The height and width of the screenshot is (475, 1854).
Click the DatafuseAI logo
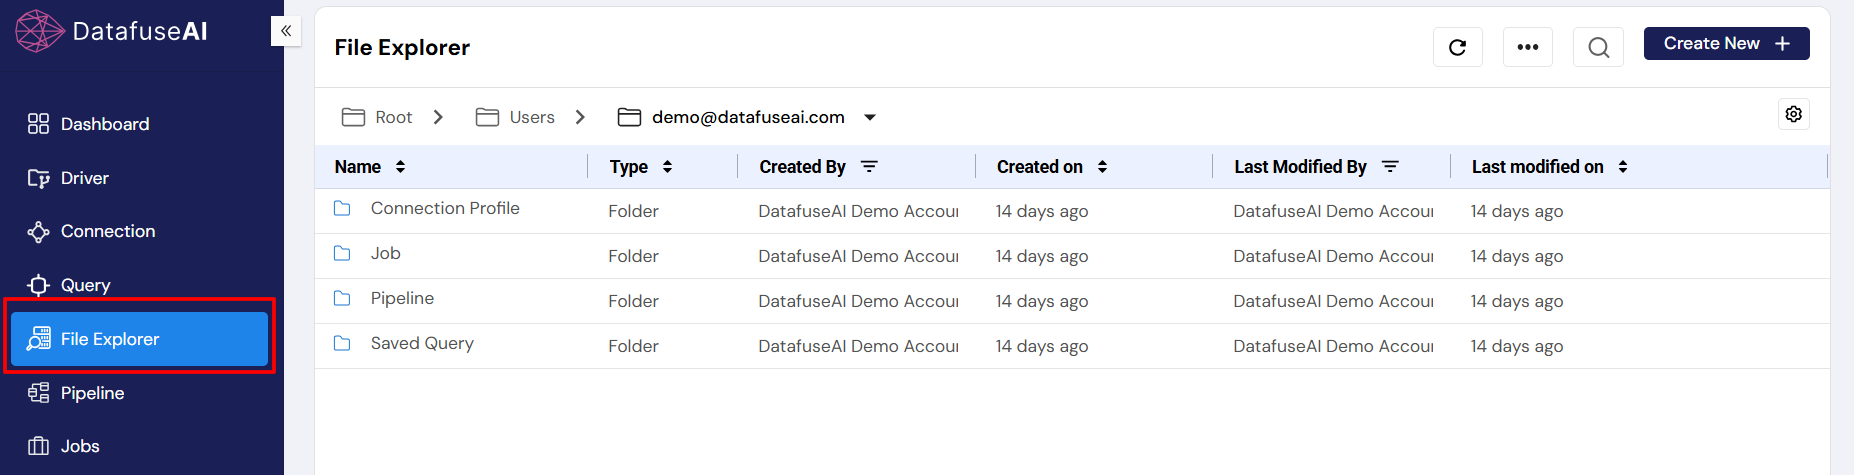(111, 31)
